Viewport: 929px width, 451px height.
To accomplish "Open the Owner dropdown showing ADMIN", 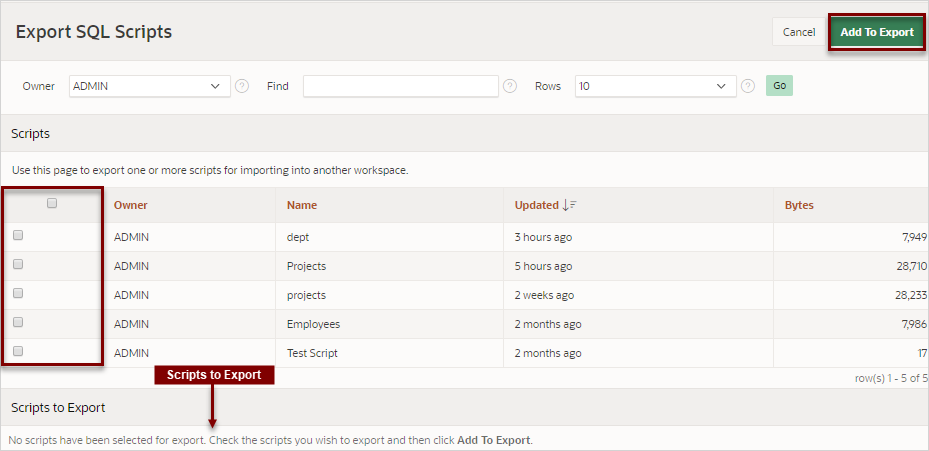I will click(x=150, y=86).
